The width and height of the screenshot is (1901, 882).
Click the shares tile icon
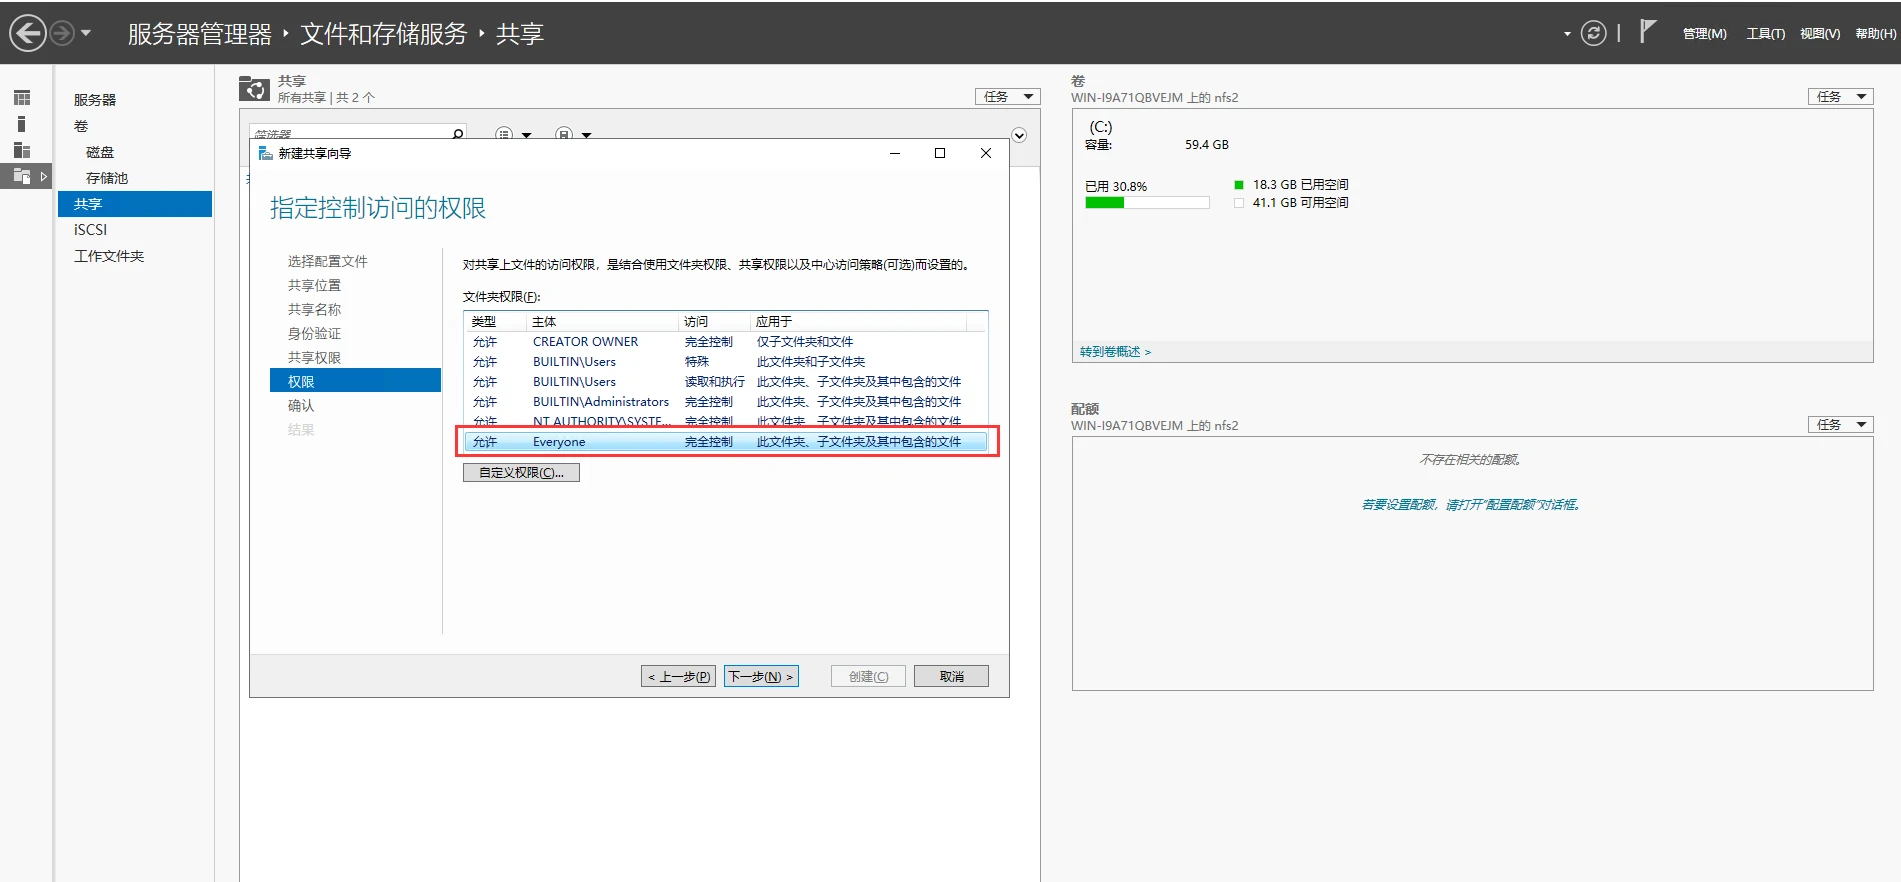pos(254,89)
